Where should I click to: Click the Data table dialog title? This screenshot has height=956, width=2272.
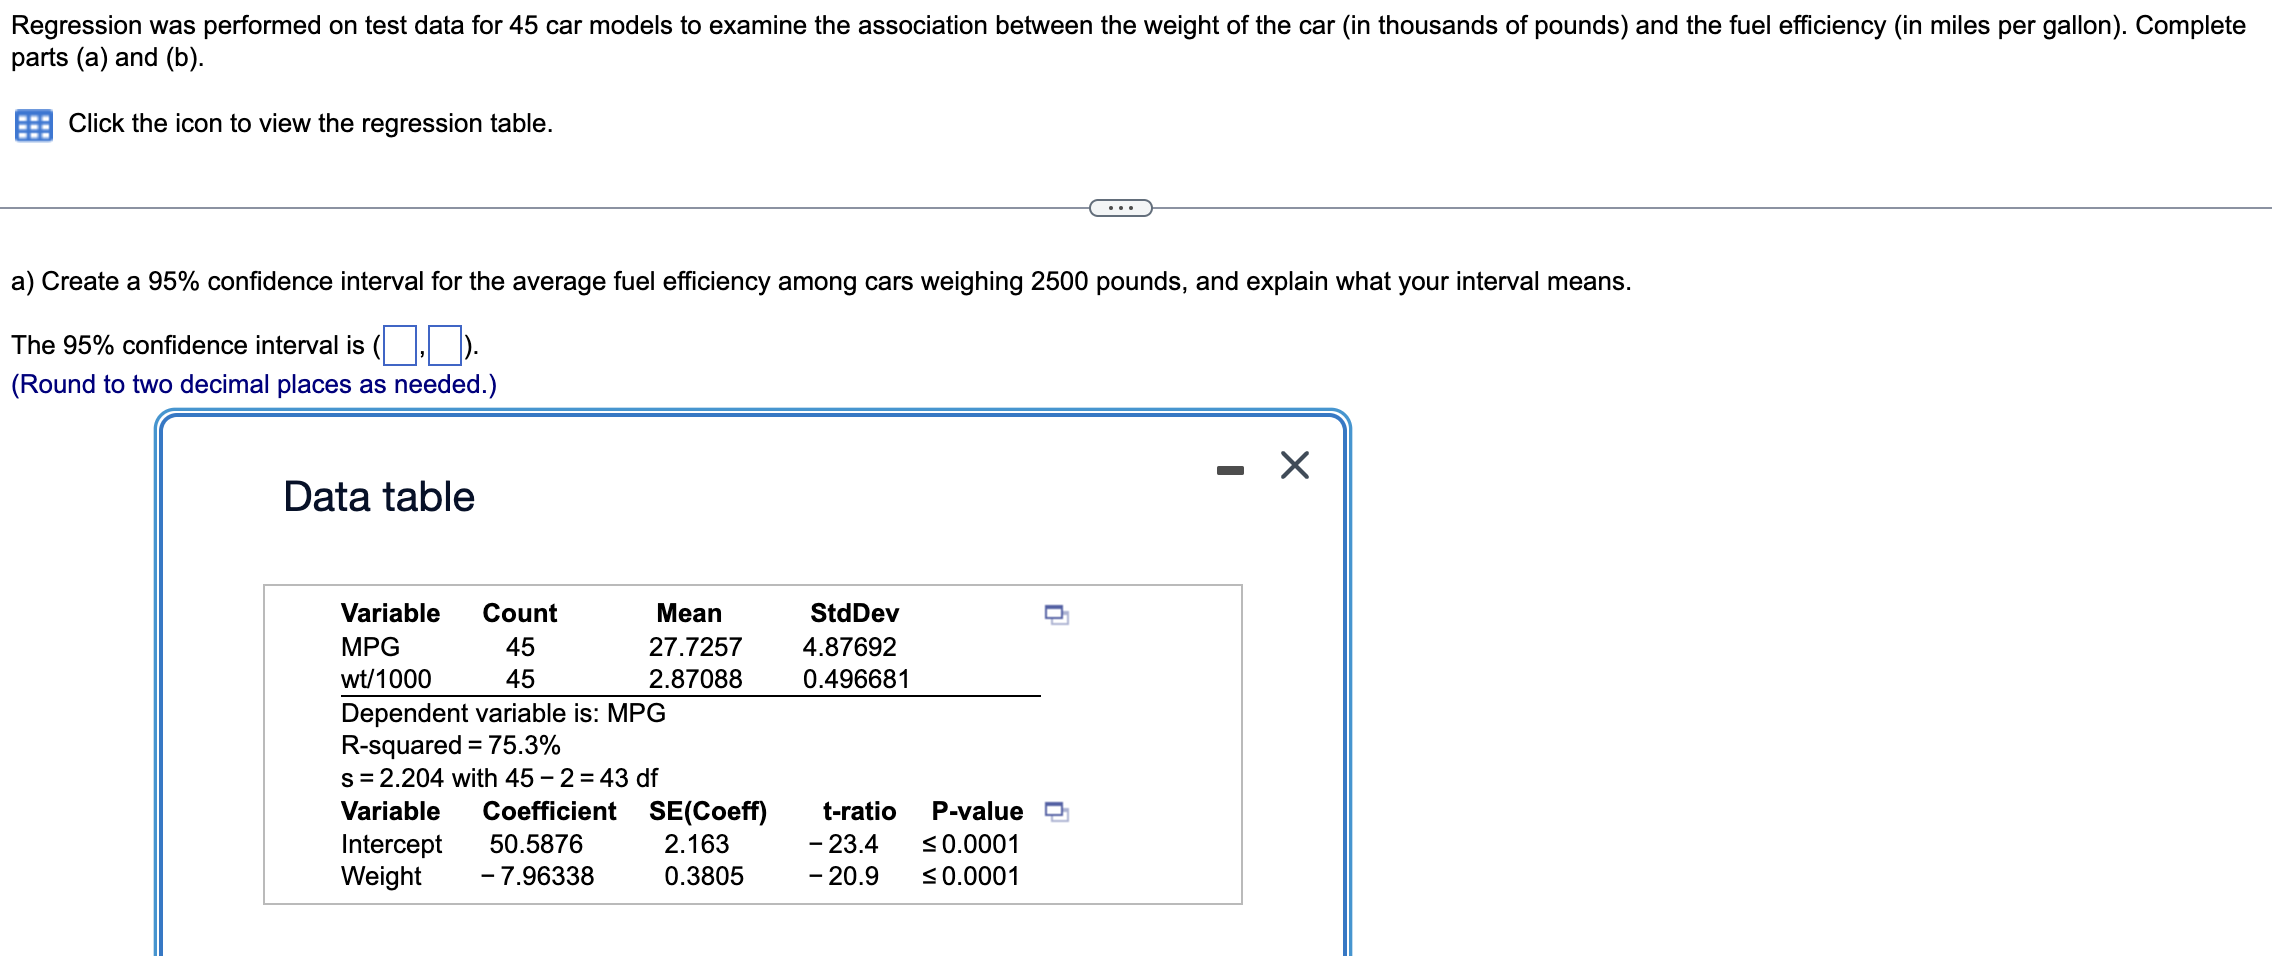(379, 495)
